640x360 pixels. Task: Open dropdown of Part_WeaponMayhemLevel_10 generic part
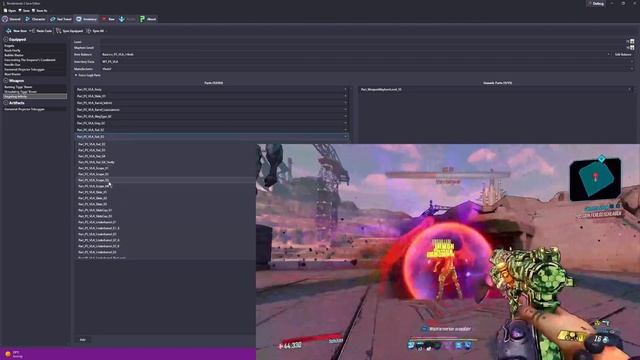629,89
